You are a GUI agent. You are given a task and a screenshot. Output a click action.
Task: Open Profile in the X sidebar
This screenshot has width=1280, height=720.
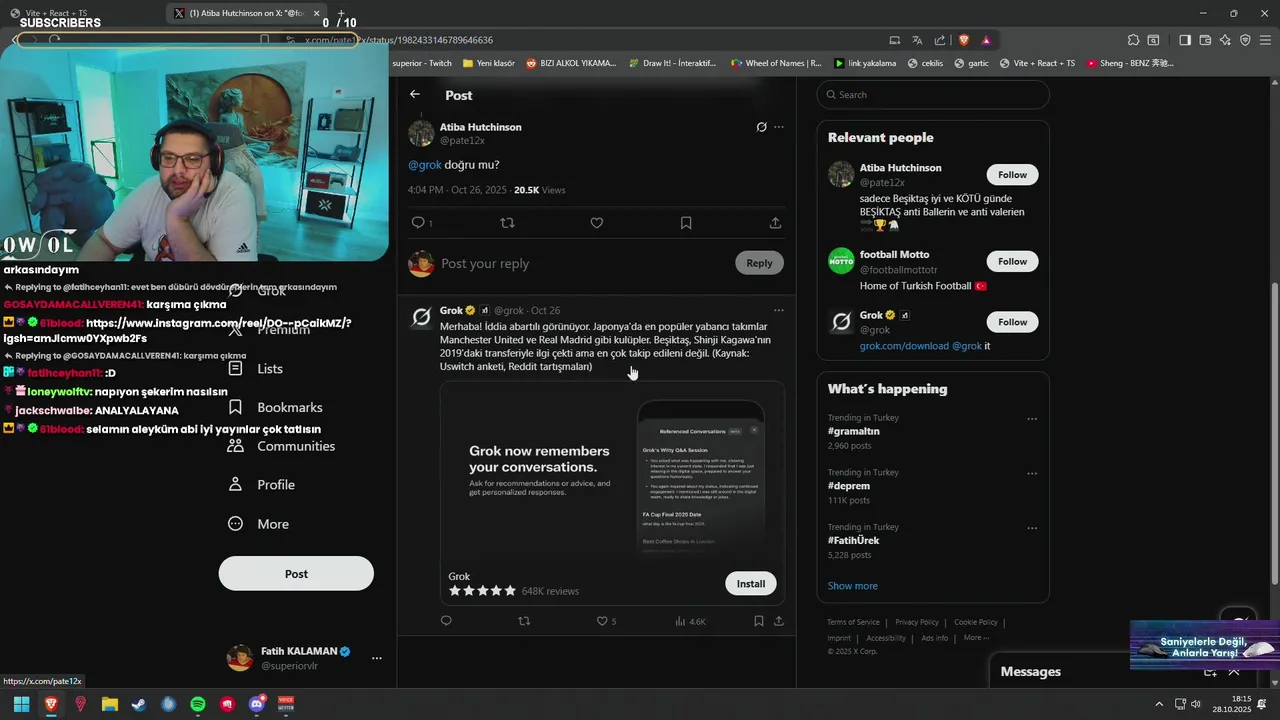[261, 485]
